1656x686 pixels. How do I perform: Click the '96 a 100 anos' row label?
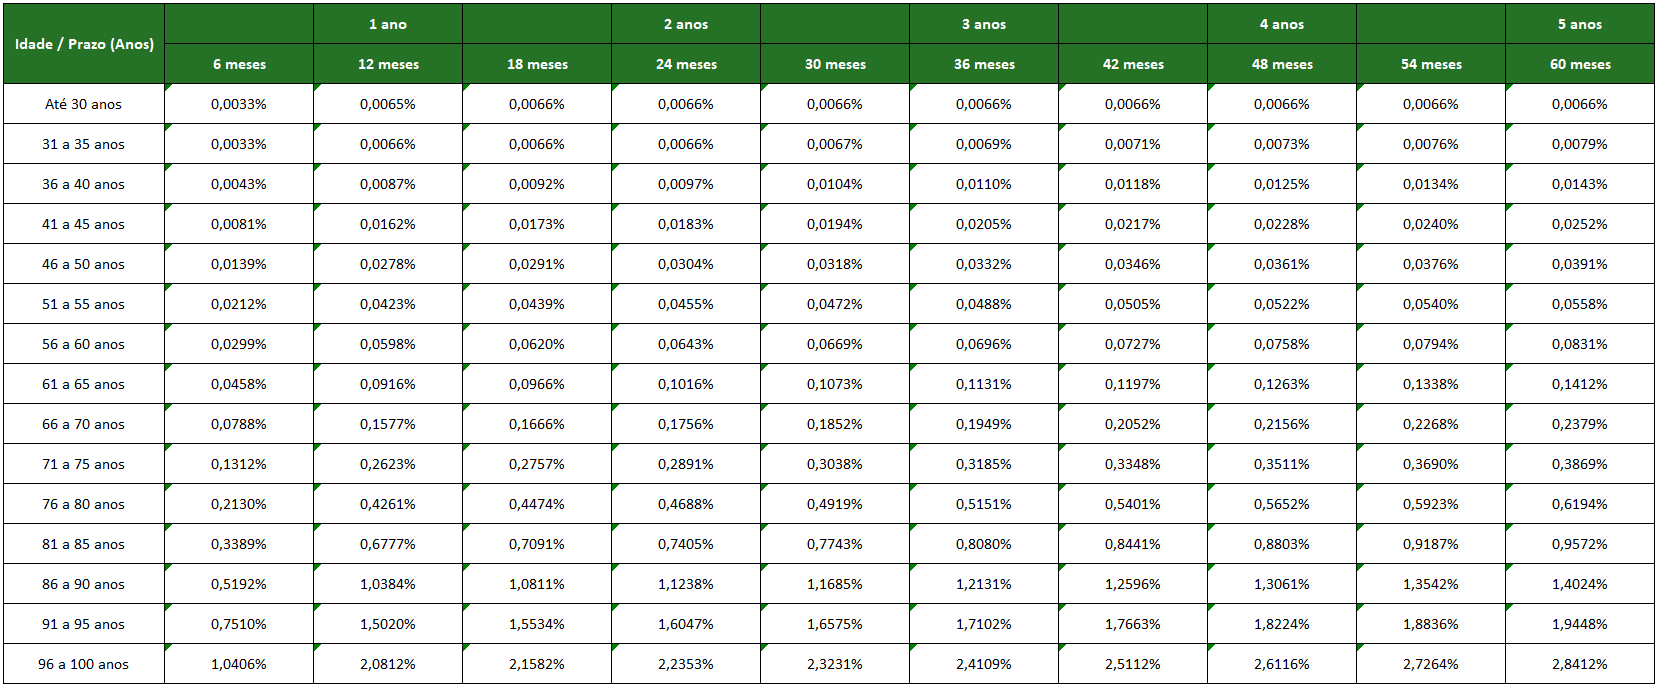pyautogui.click(x=84, y=664)
